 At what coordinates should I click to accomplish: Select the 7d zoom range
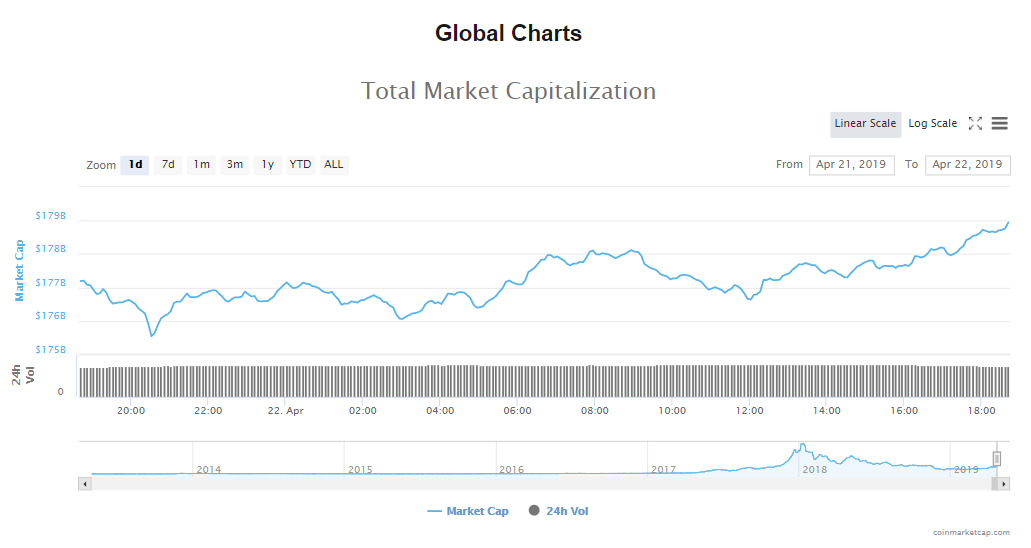tap(168, 165)
